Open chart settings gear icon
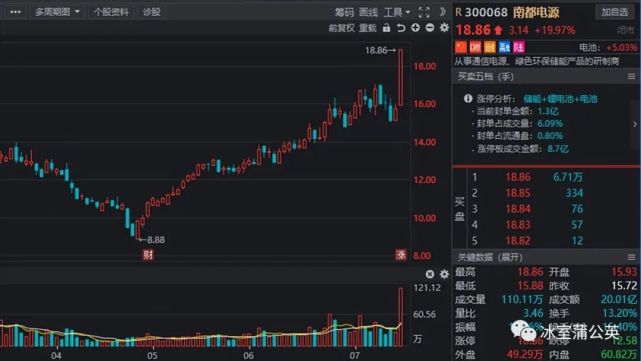Image resolution: width=641 pixels, height=361 pixels. pos(444,28)
